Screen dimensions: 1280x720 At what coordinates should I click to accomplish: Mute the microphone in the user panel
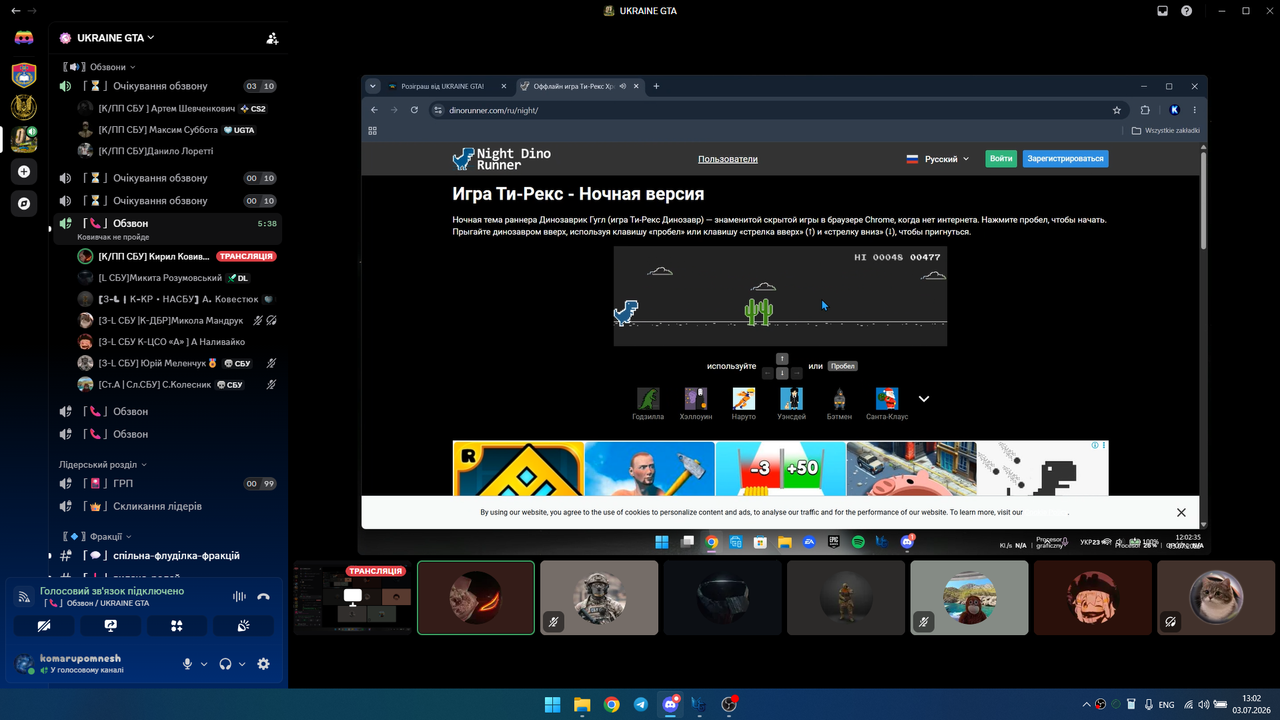click(187, 664)
